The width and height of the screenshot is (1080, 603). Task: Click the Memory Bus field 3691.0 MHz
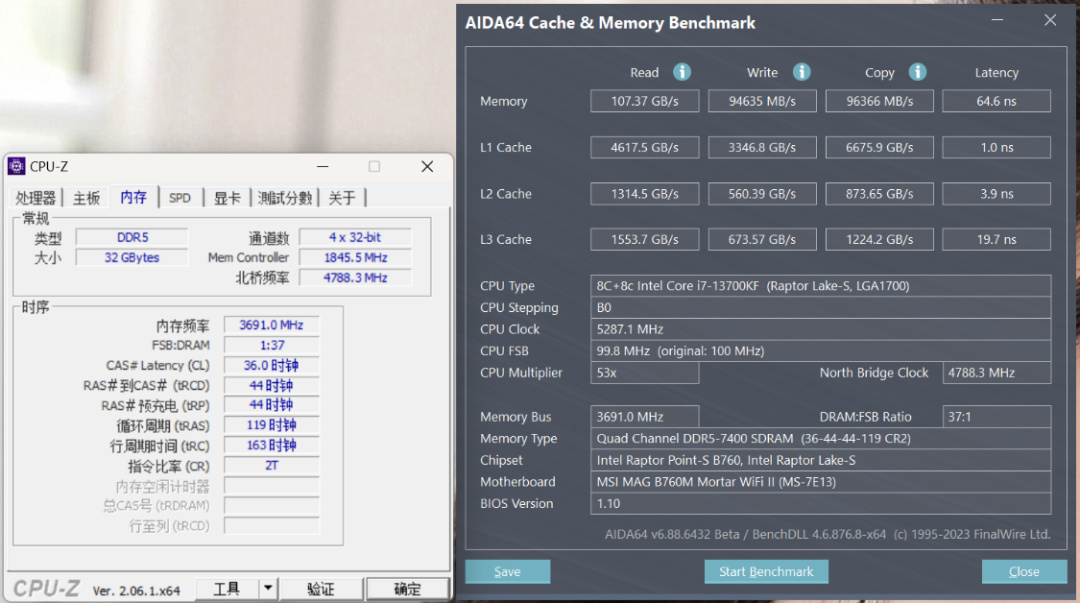(645, 417)
